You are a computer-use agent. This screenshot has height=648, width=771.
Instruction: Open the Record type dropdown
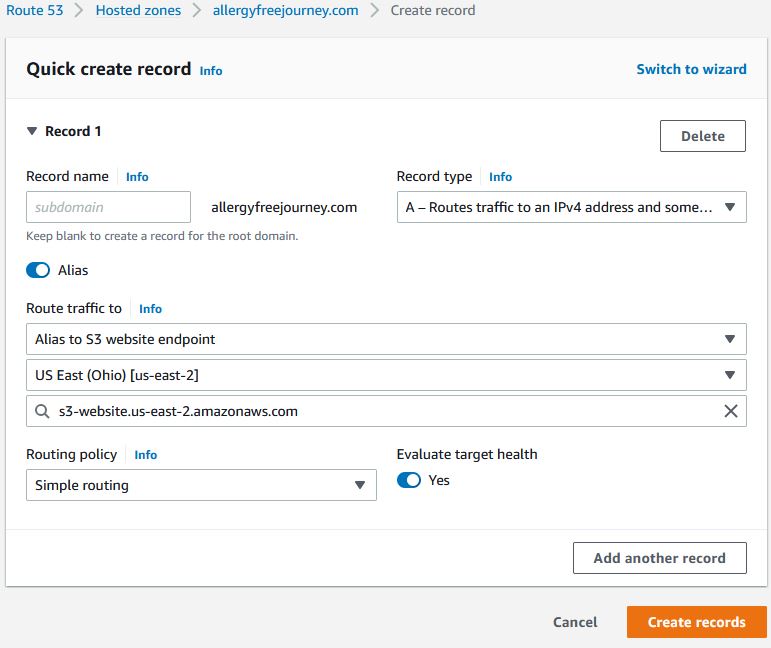pyautogui.click(x=571, y=208)
